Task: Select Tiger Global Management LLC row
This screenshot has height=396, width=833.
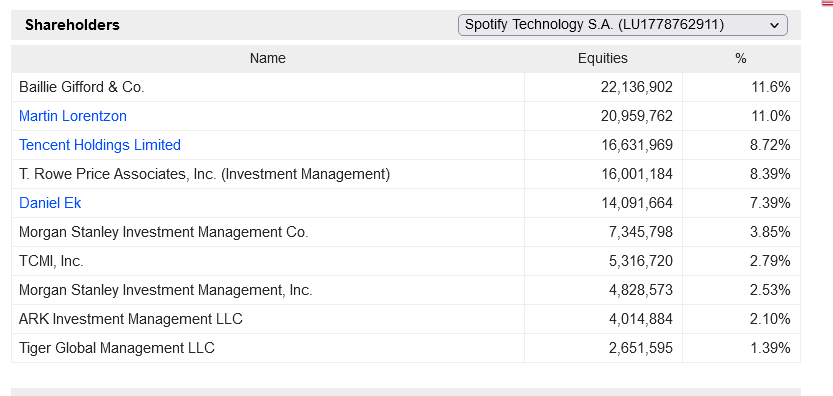Action: coord(406,348)
